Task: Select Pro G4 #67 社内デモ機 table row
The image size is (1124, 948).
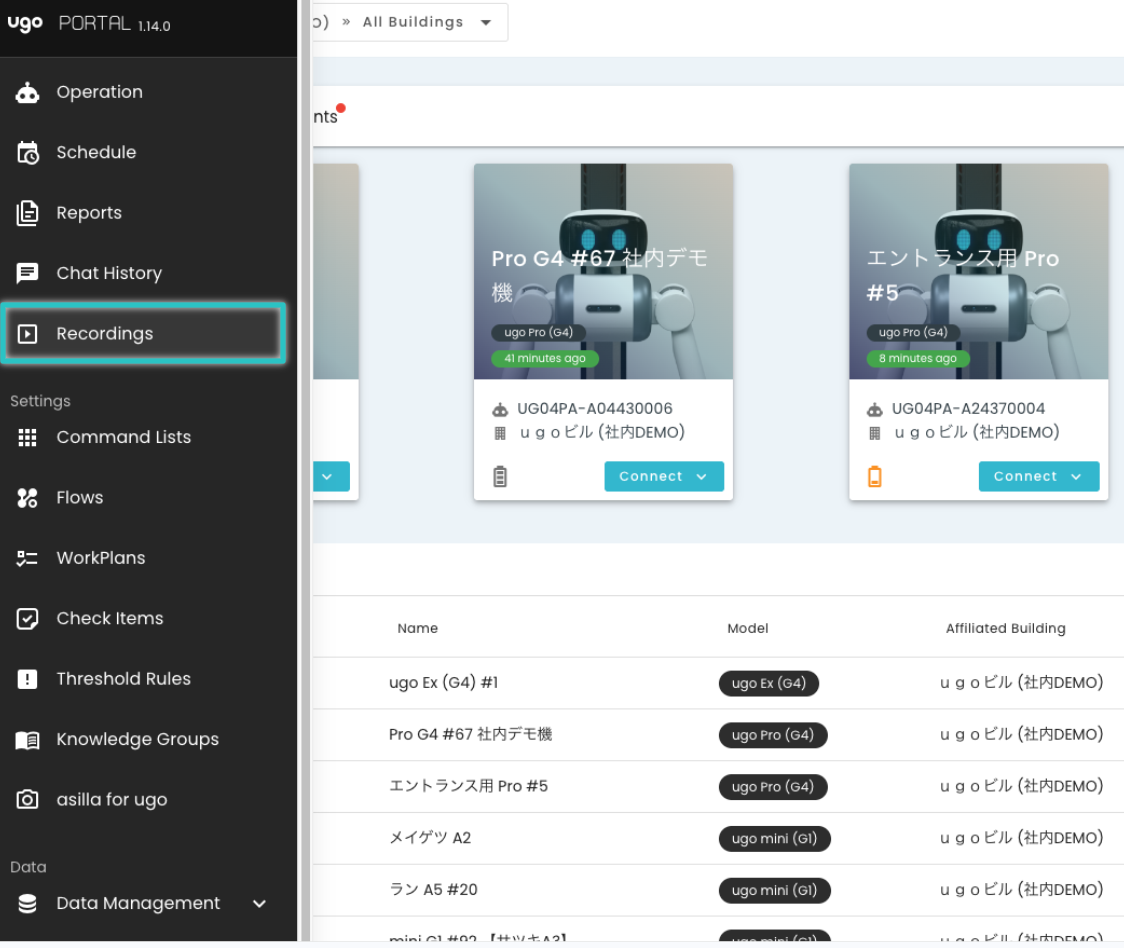Action: pyautogui.click(x=718, y=735)
